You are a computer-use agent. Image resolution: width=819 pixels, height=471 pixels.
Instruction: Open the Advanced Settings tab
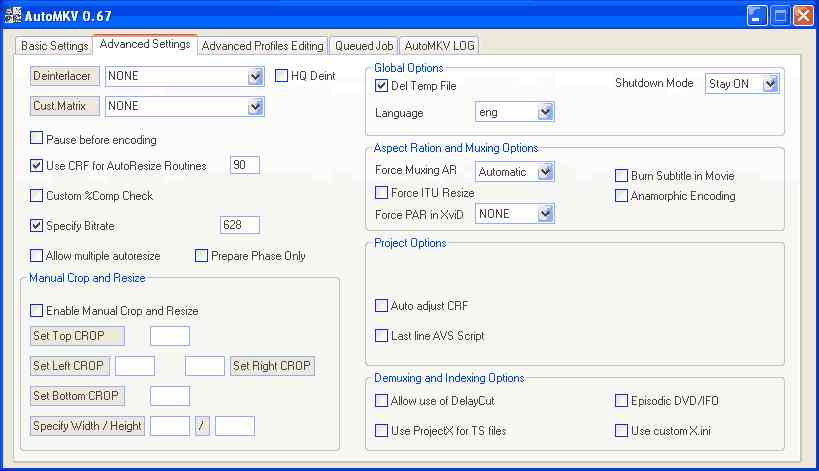pos(145,44)
